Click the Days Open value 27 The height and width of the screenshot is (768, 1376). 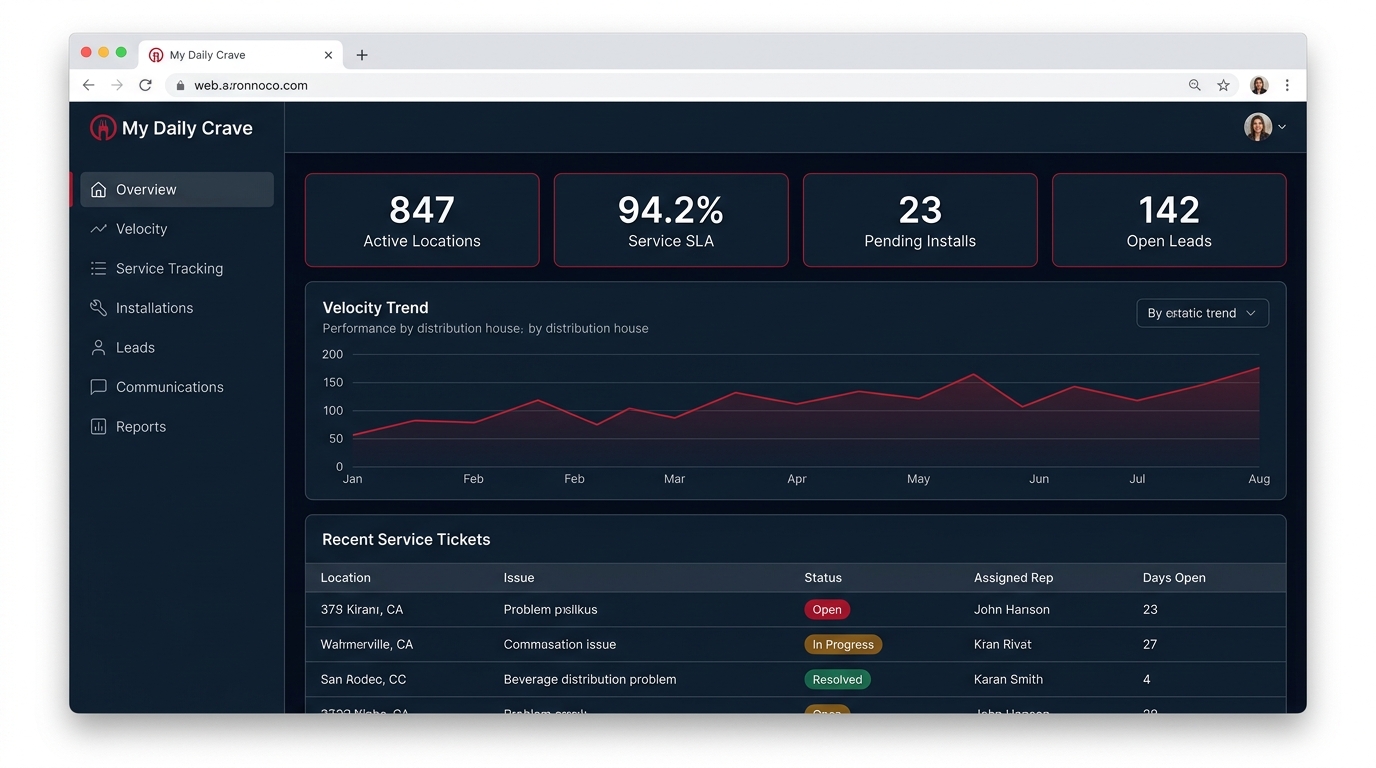(1150, 645)
